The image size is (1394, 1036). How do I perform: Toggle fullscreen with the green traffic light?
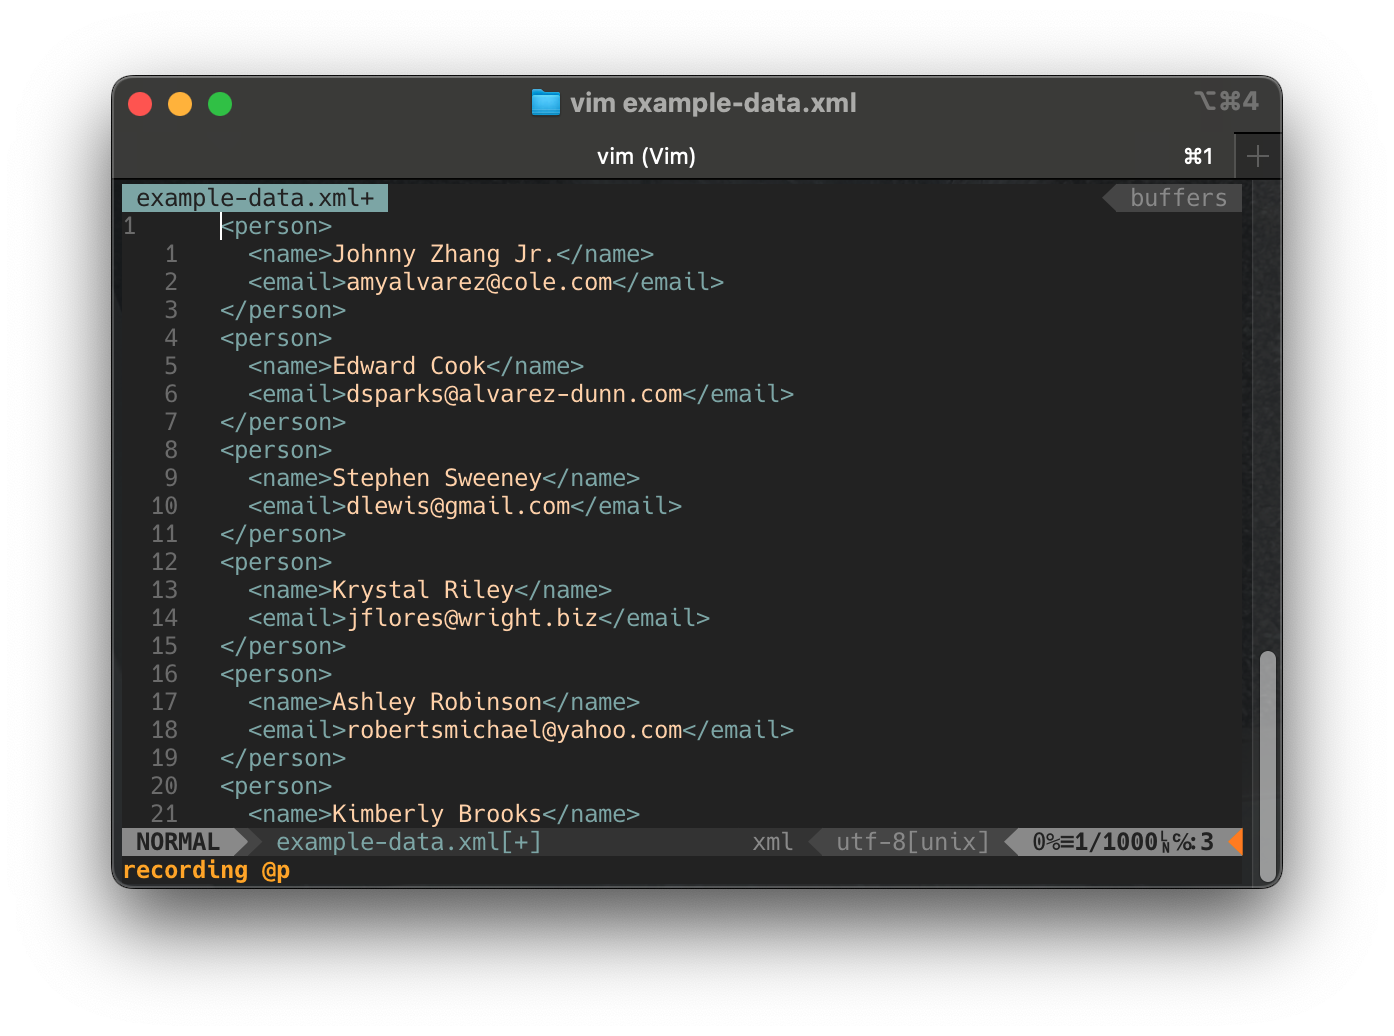point(219,103)
